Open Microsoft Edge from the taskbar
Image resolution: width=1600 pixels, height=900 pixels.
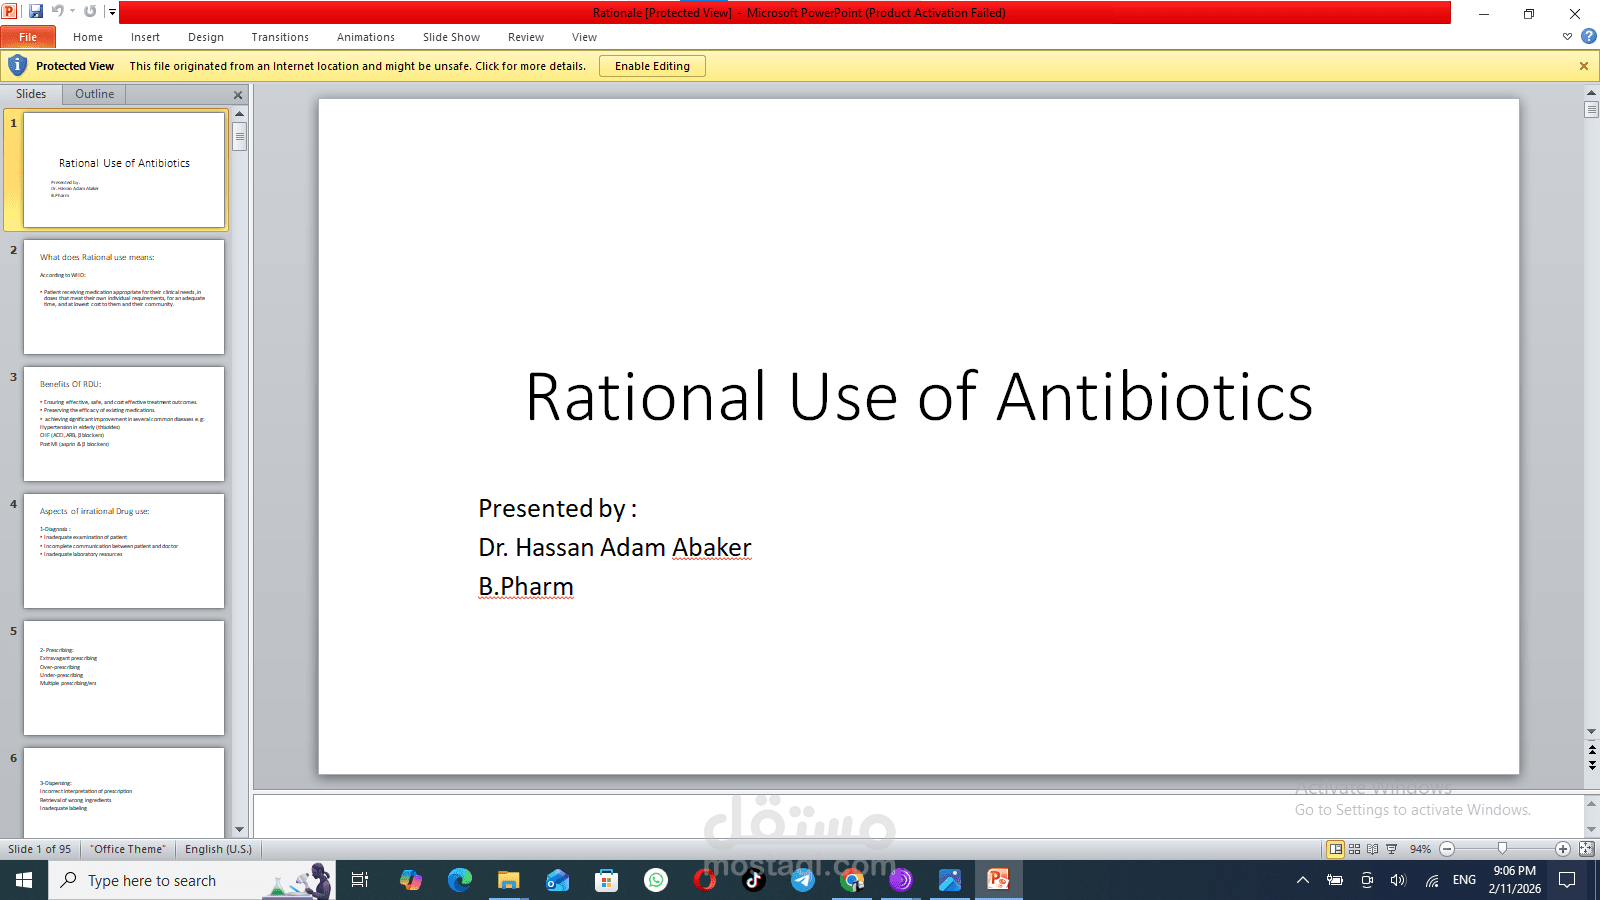pos(460,880)
